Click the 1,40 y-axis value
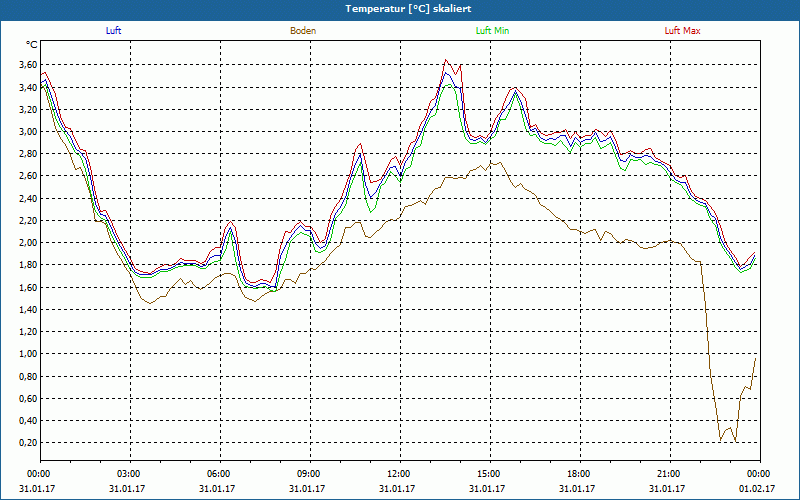Screen dimensions: 800x500 pos(28,309)
